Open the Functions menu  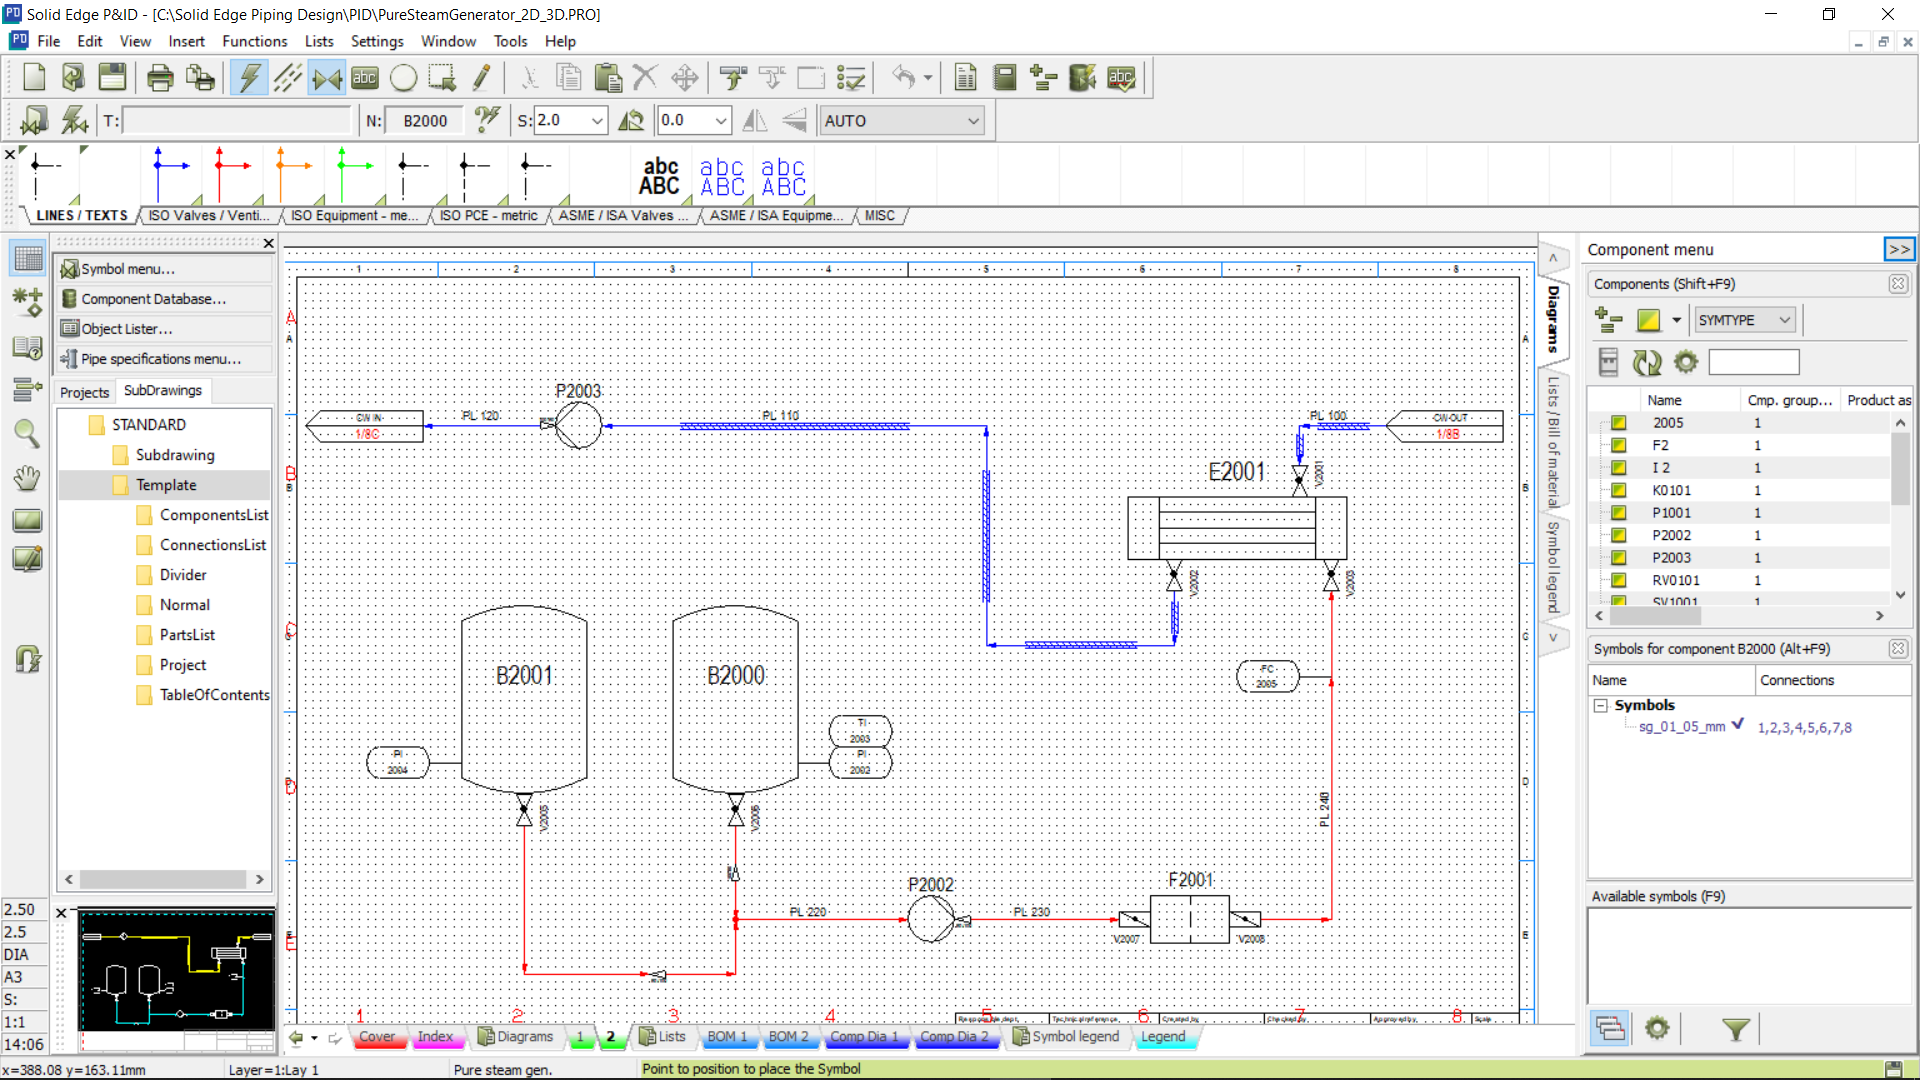point(254,41)
